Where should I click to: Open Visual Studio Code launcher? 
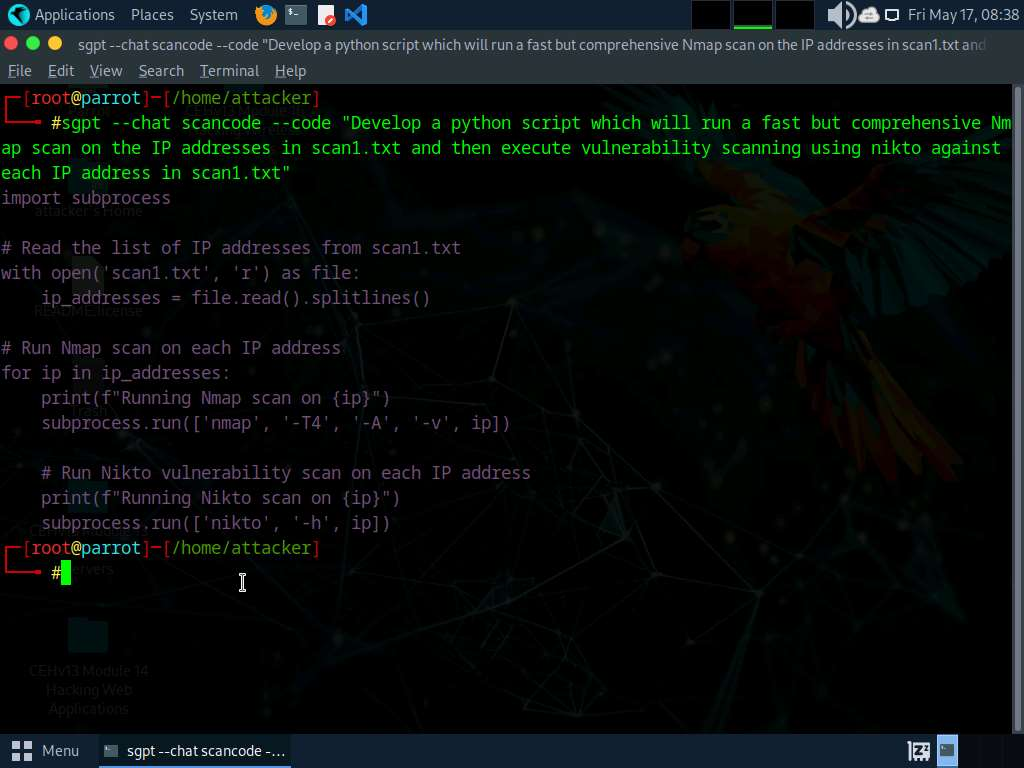tap(355, 15)
